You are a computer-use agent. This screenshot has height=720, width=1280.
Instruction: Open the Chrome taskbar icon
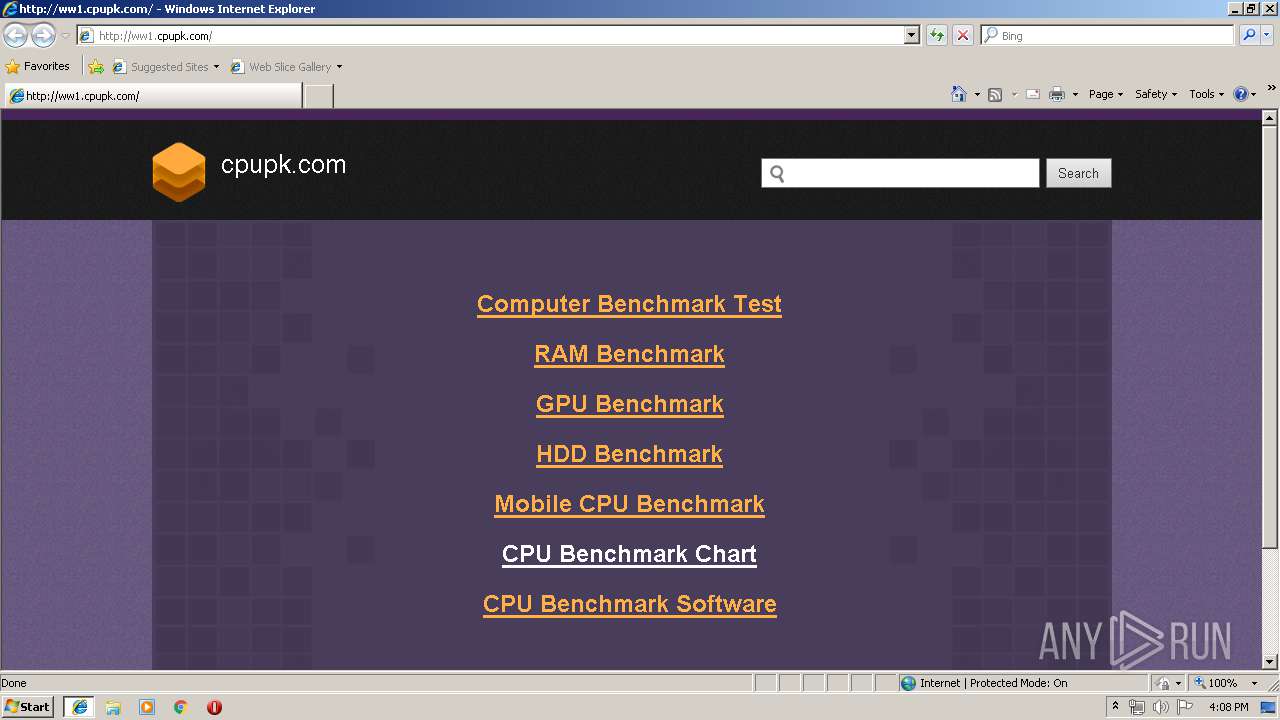pos(181,707)
